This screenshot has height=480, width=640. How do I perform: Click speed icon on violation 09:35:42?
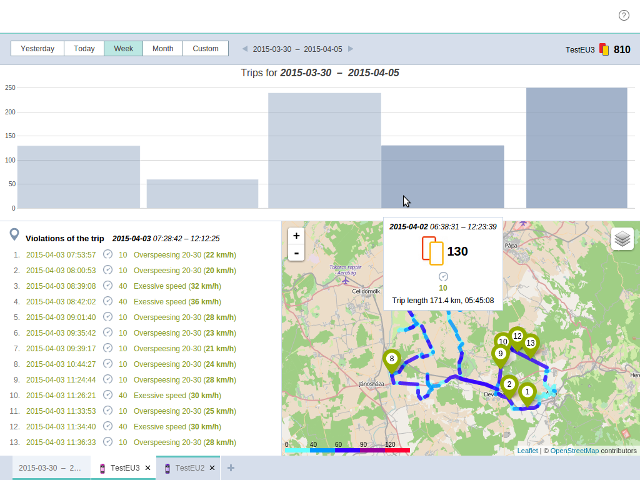(107, 332)
